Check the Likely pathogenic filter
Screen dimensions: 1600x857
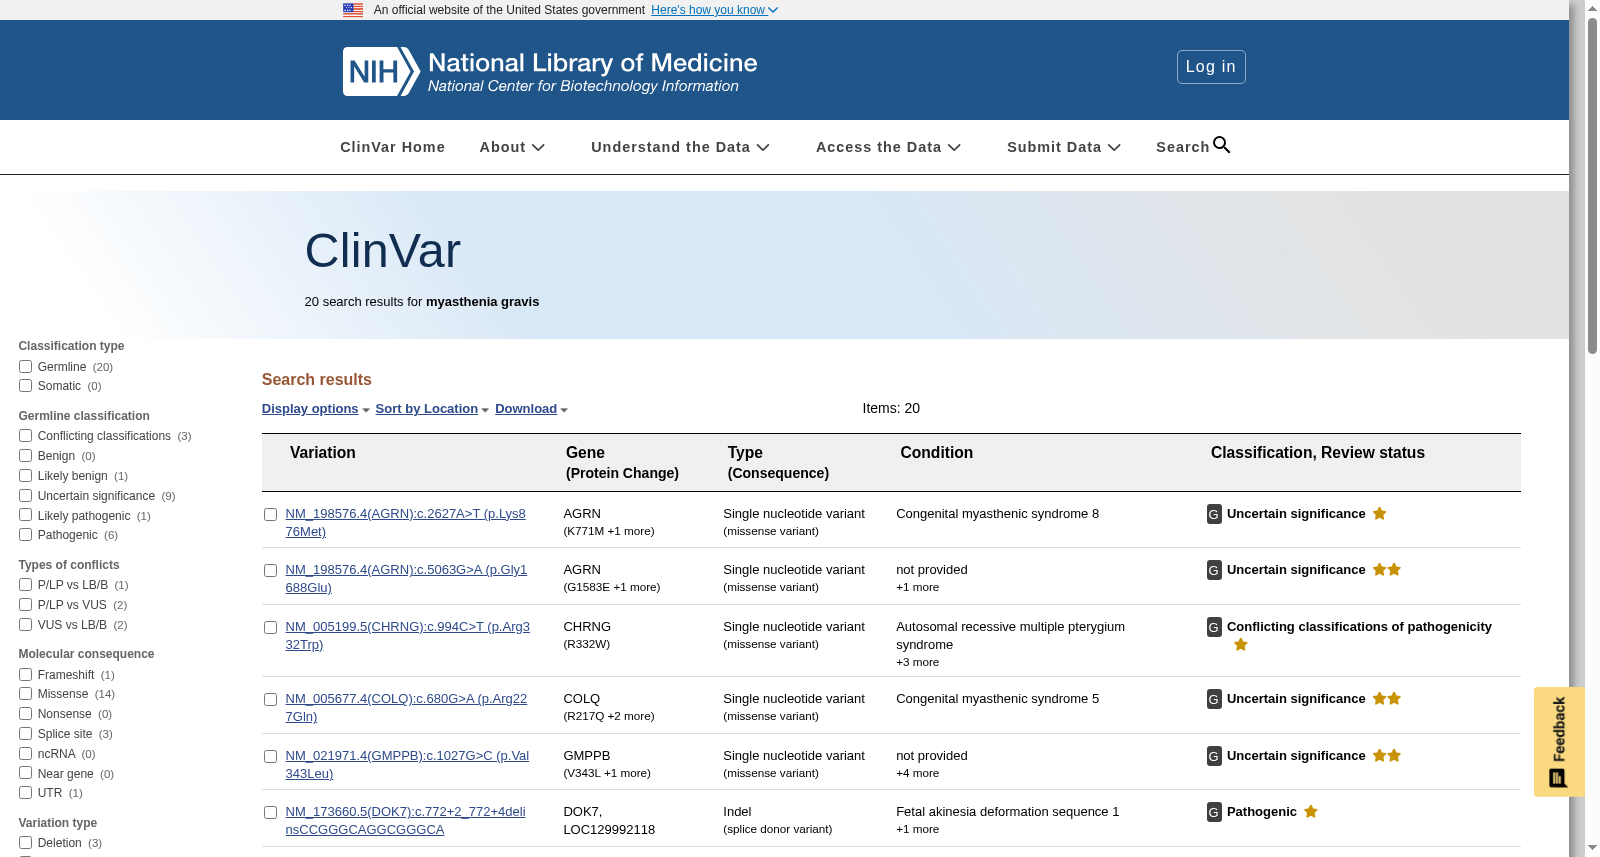coord(25,515)
